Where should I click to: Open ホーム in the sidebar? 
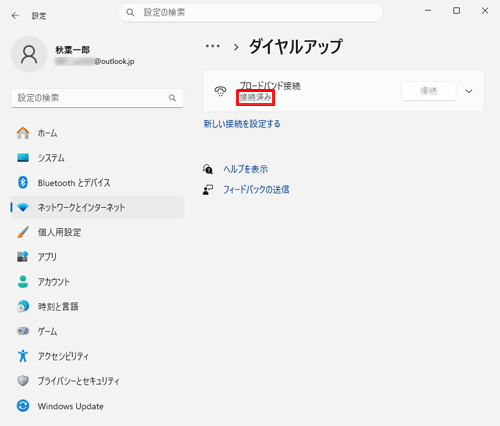(97, 133)
